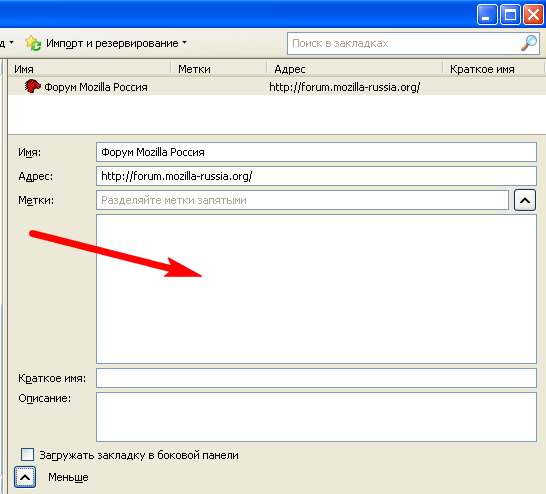Click the Описание description text area
546x494 pixels.
click(x=316, y=417)
